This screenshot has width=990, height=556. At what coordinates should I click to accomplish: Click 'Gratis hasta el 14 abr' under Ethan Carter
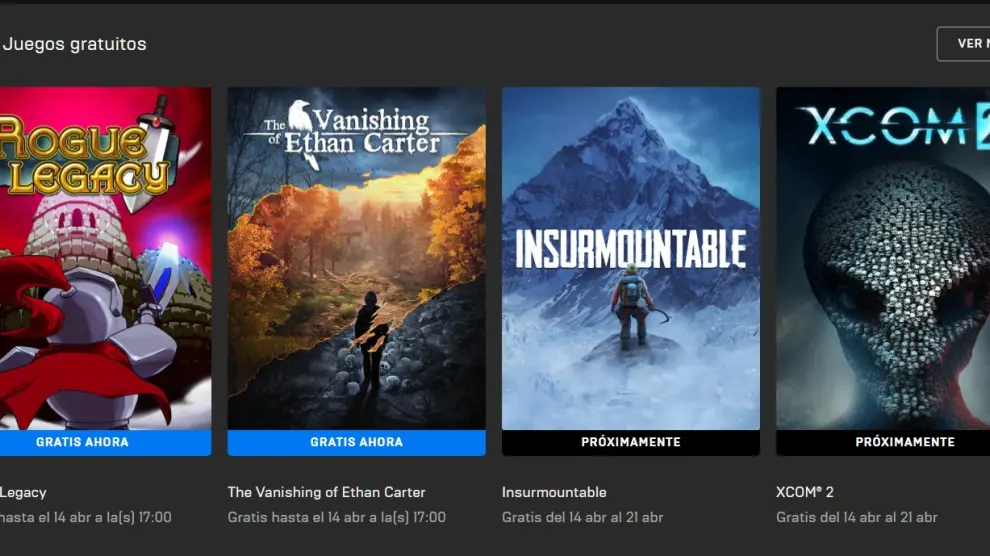pyautogui.click(x=297, y=518)
